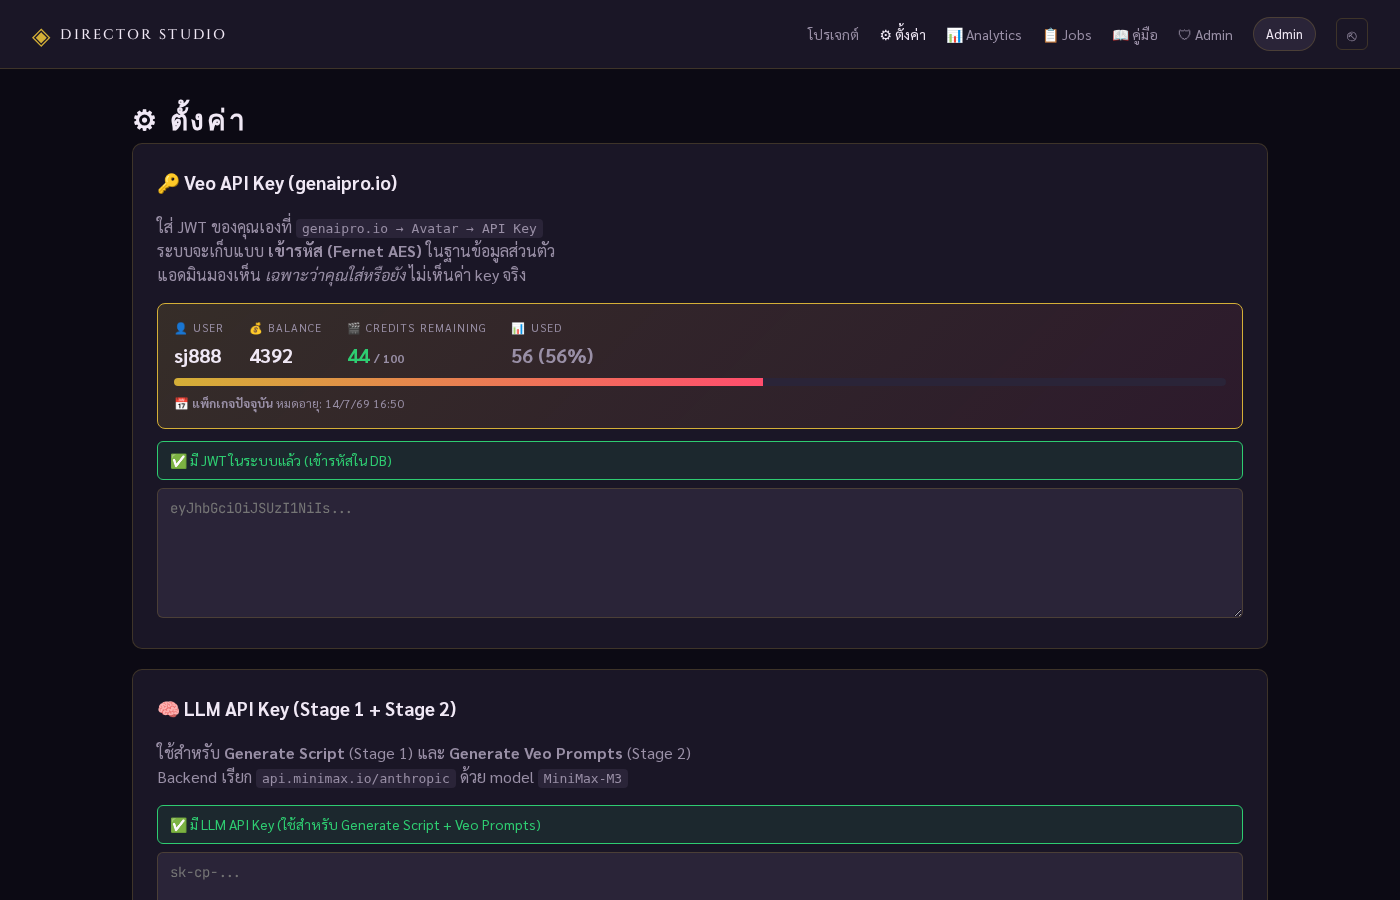1400x900 pixels.
Task: Open the คู่มือ guide page
Action: [x=1135, y=35]
